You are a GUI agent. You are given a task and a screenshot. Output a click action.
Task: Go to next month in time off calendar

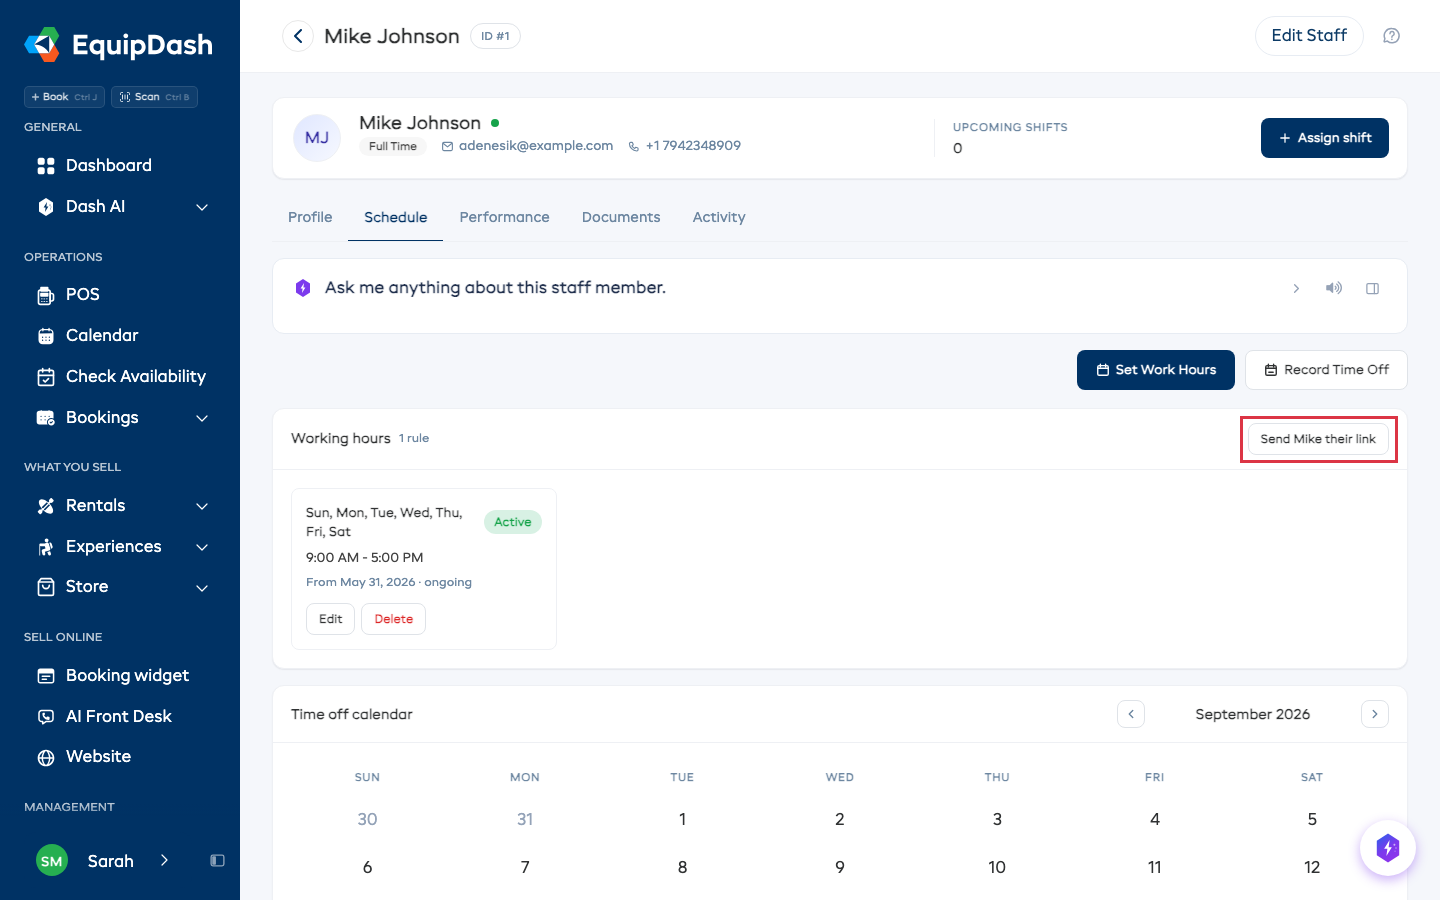[x=1375, y=714]
